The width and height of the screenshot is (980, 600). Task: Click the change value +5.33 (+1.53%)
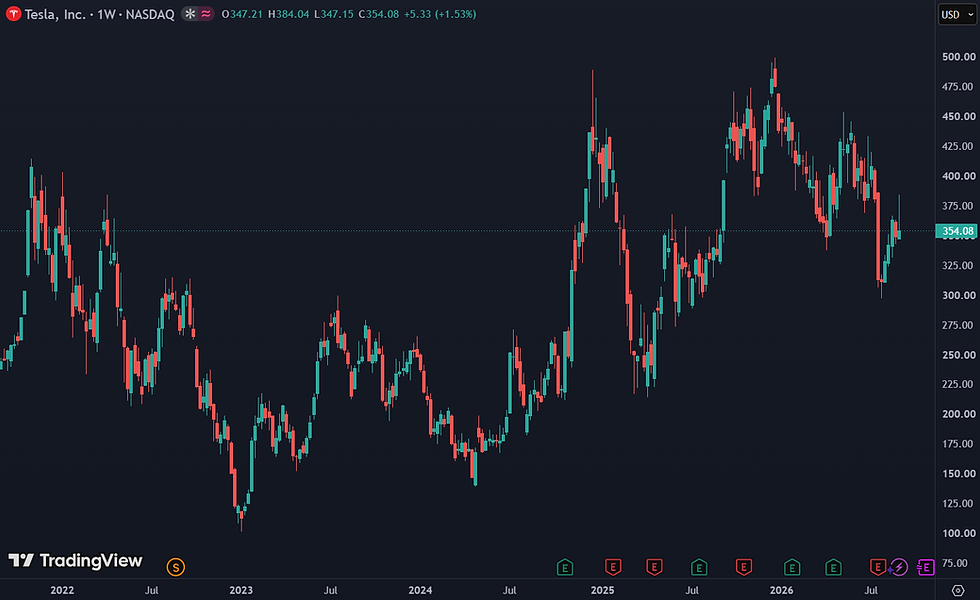coord(440,14)
